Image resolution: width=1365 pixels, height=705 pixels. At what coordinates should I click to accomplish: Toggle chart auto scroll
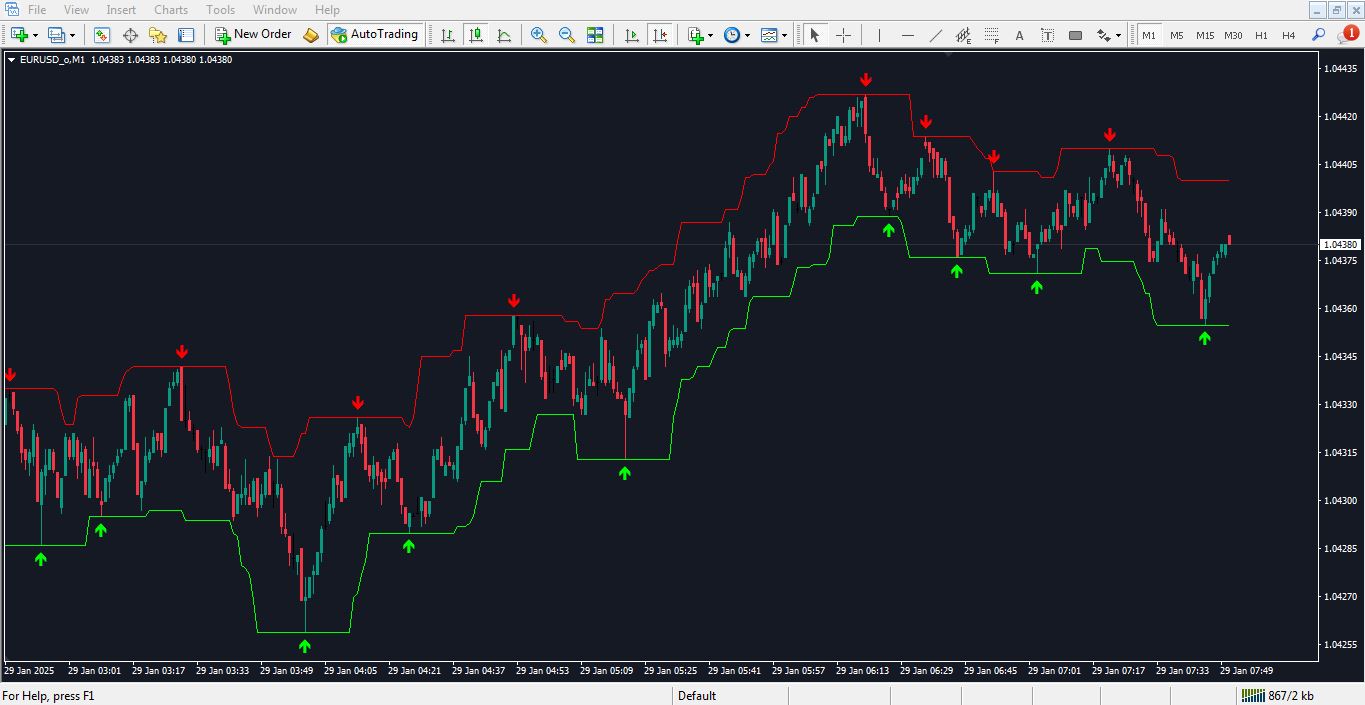coord(632,35)
